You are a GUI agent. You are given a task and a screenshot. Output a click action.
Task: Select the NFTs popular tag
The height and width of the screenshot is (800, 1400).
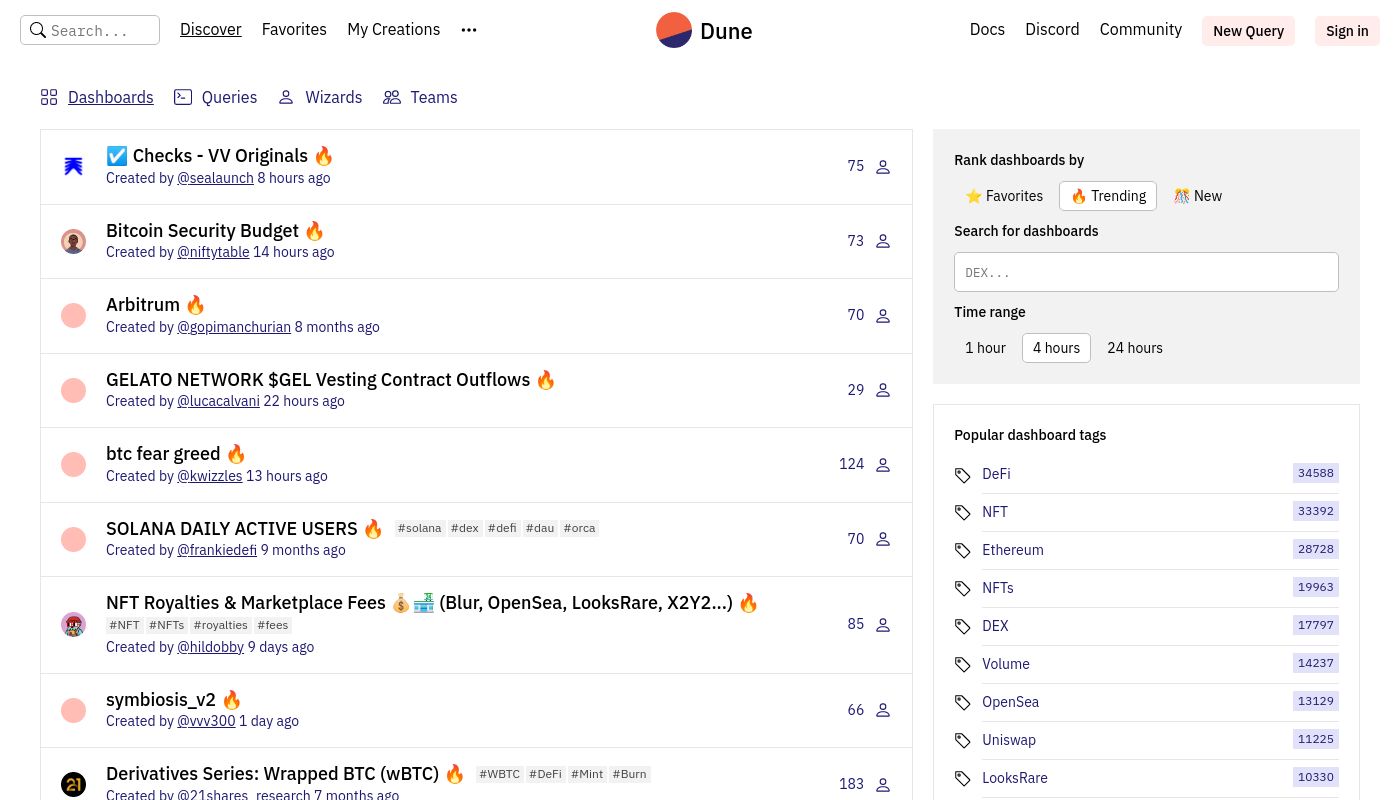998,588
